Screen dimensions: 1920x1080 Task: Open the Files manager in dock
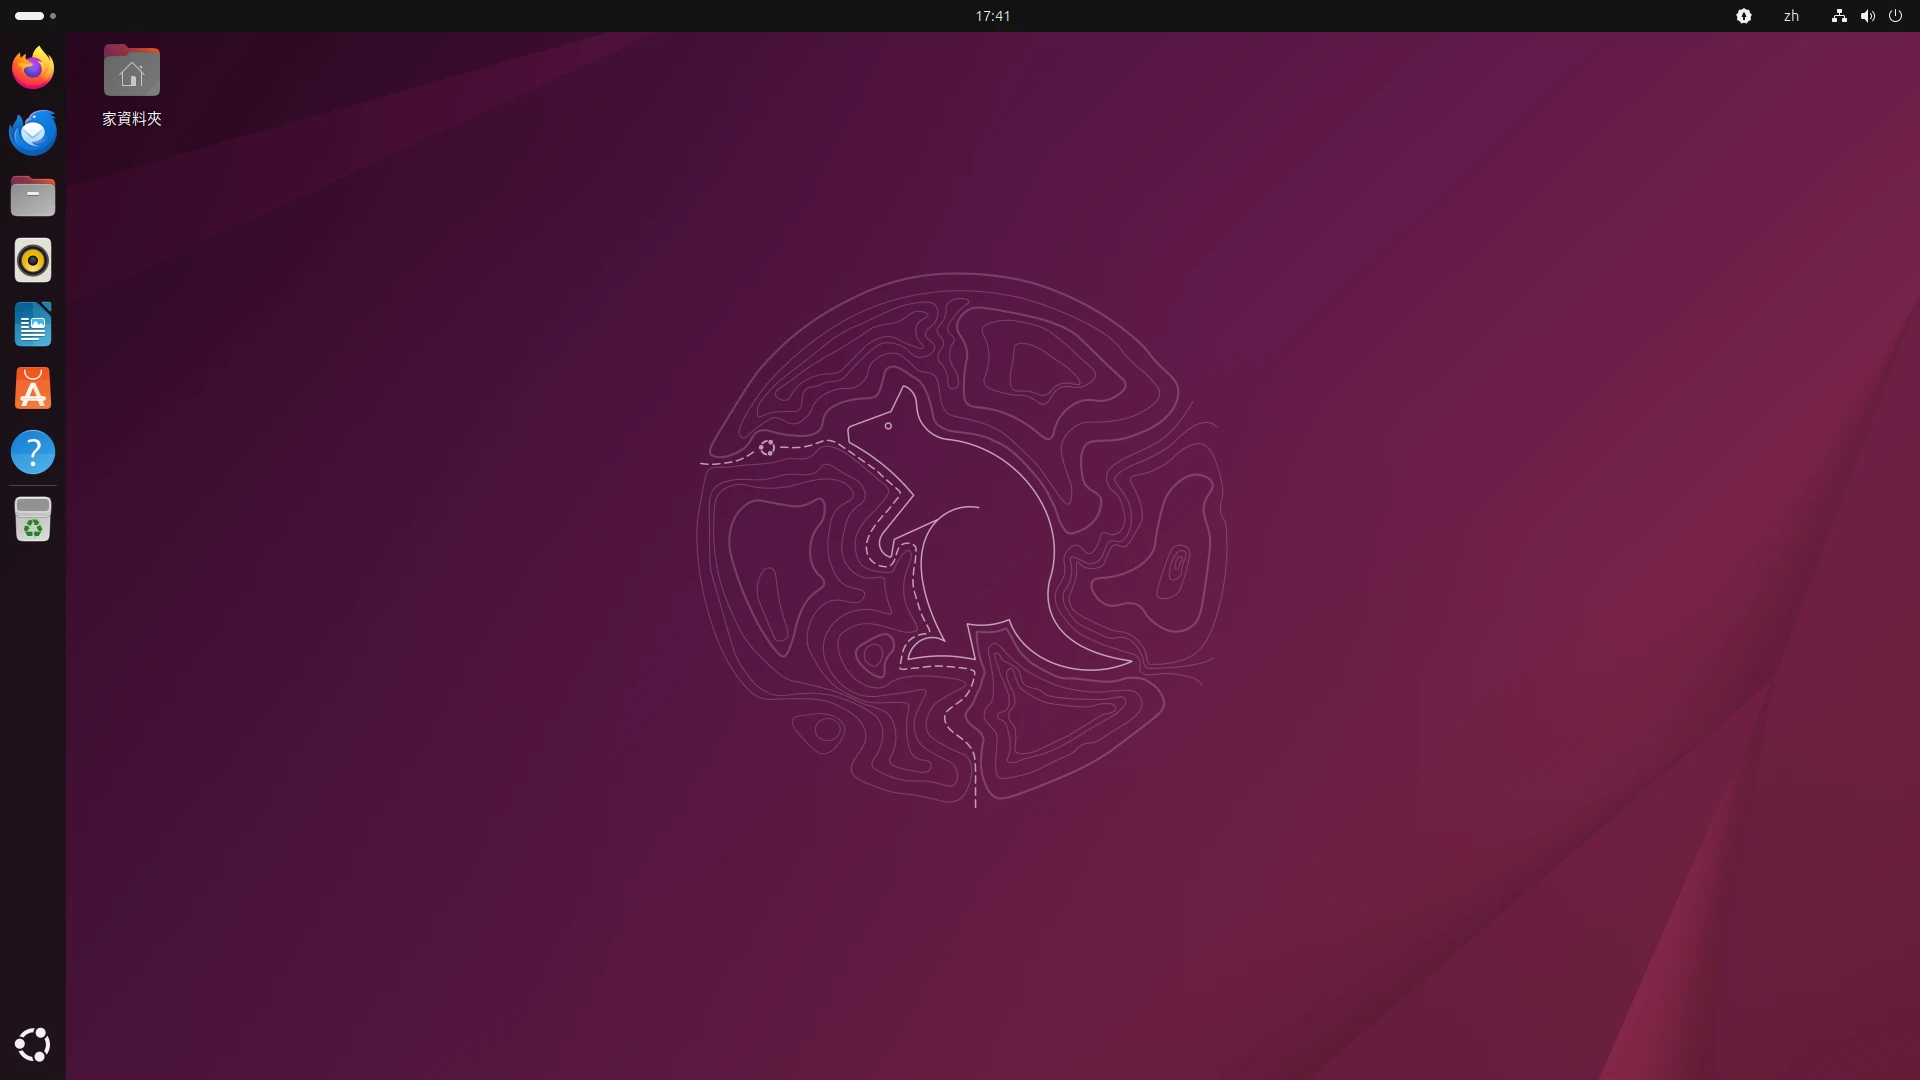[x=33, y=196]
